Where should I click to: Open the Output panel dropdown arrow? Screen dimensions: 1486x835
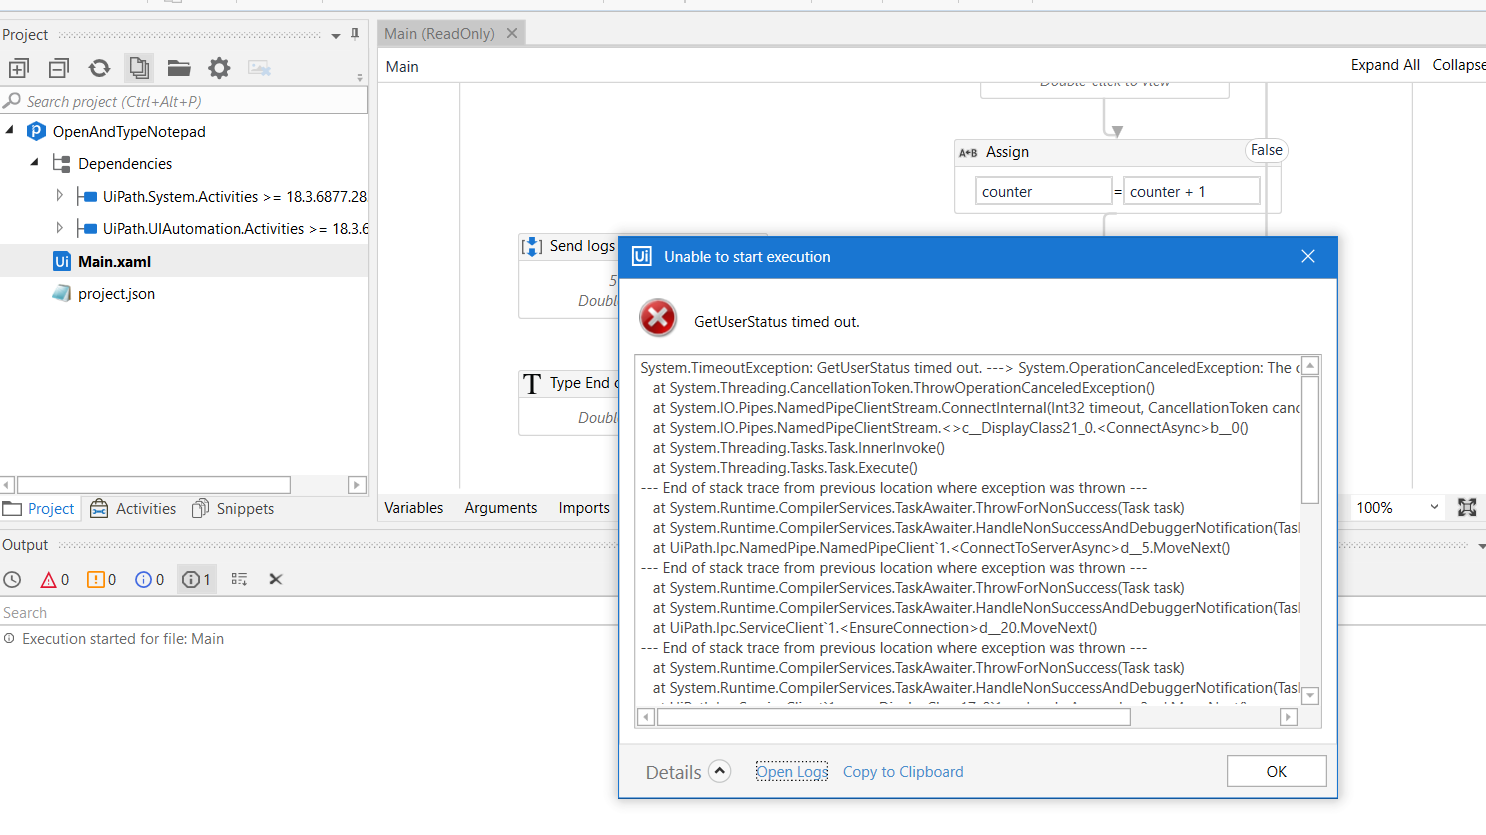tap(1481, 546)
